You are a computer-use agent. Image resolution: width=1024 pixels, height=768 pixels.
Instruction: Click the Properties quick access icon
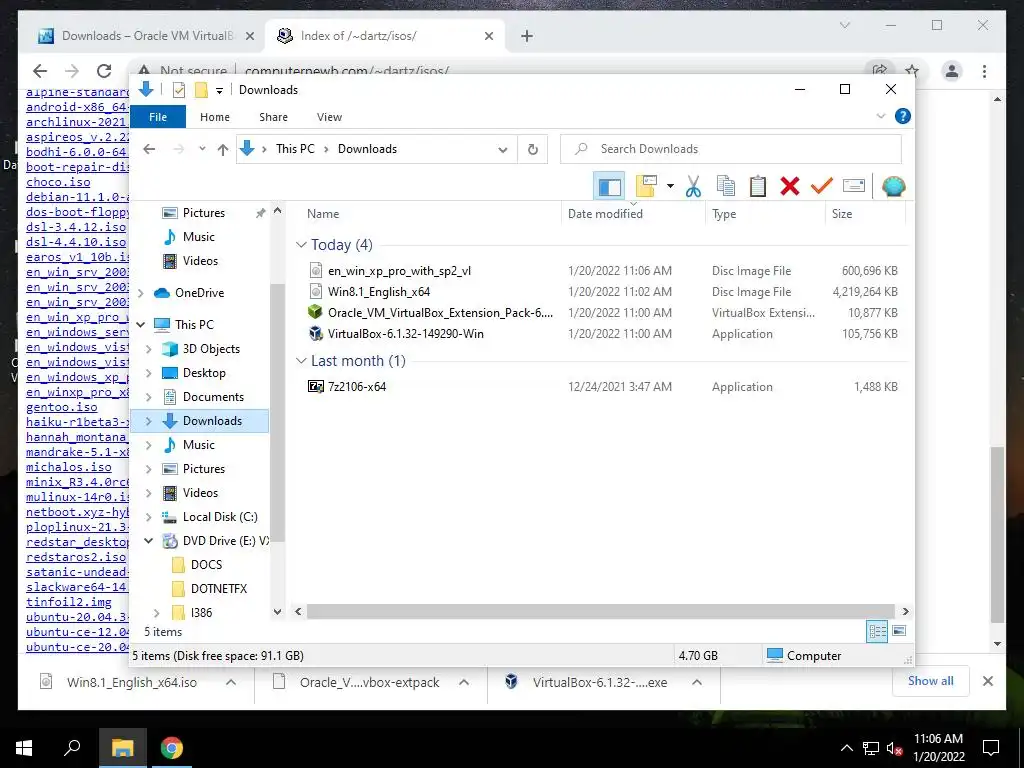pyautogui.click(x=178, y=90)
